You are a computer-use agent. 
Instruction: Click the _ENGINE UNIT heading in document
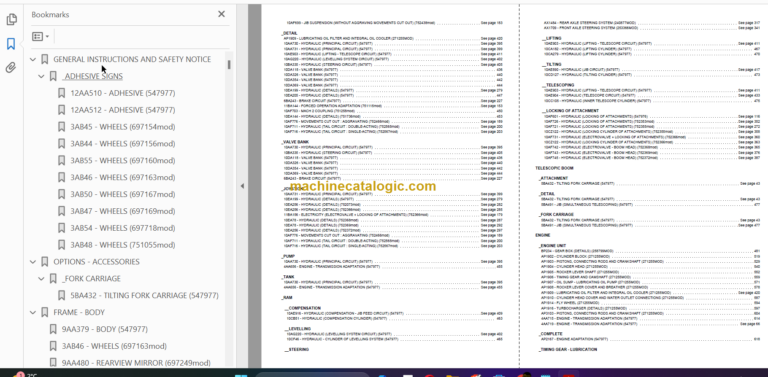553,246
